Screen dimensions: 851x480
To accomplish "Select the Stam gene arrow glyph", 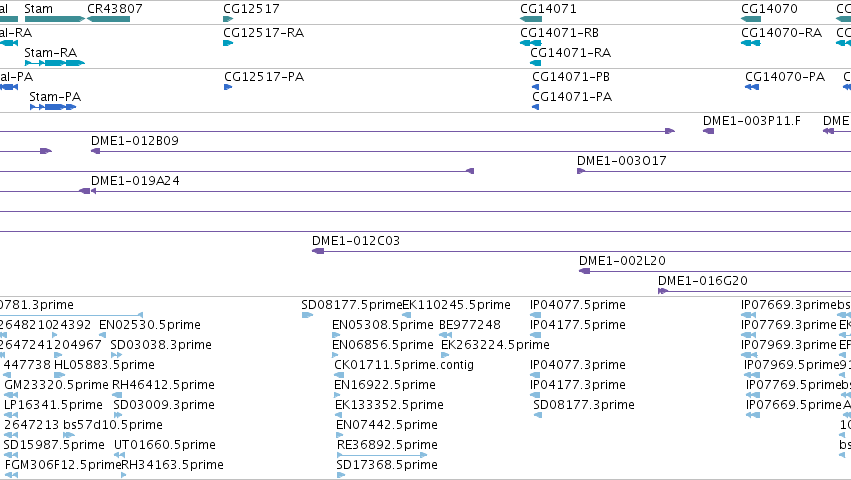I will click(x=55, y=19).
